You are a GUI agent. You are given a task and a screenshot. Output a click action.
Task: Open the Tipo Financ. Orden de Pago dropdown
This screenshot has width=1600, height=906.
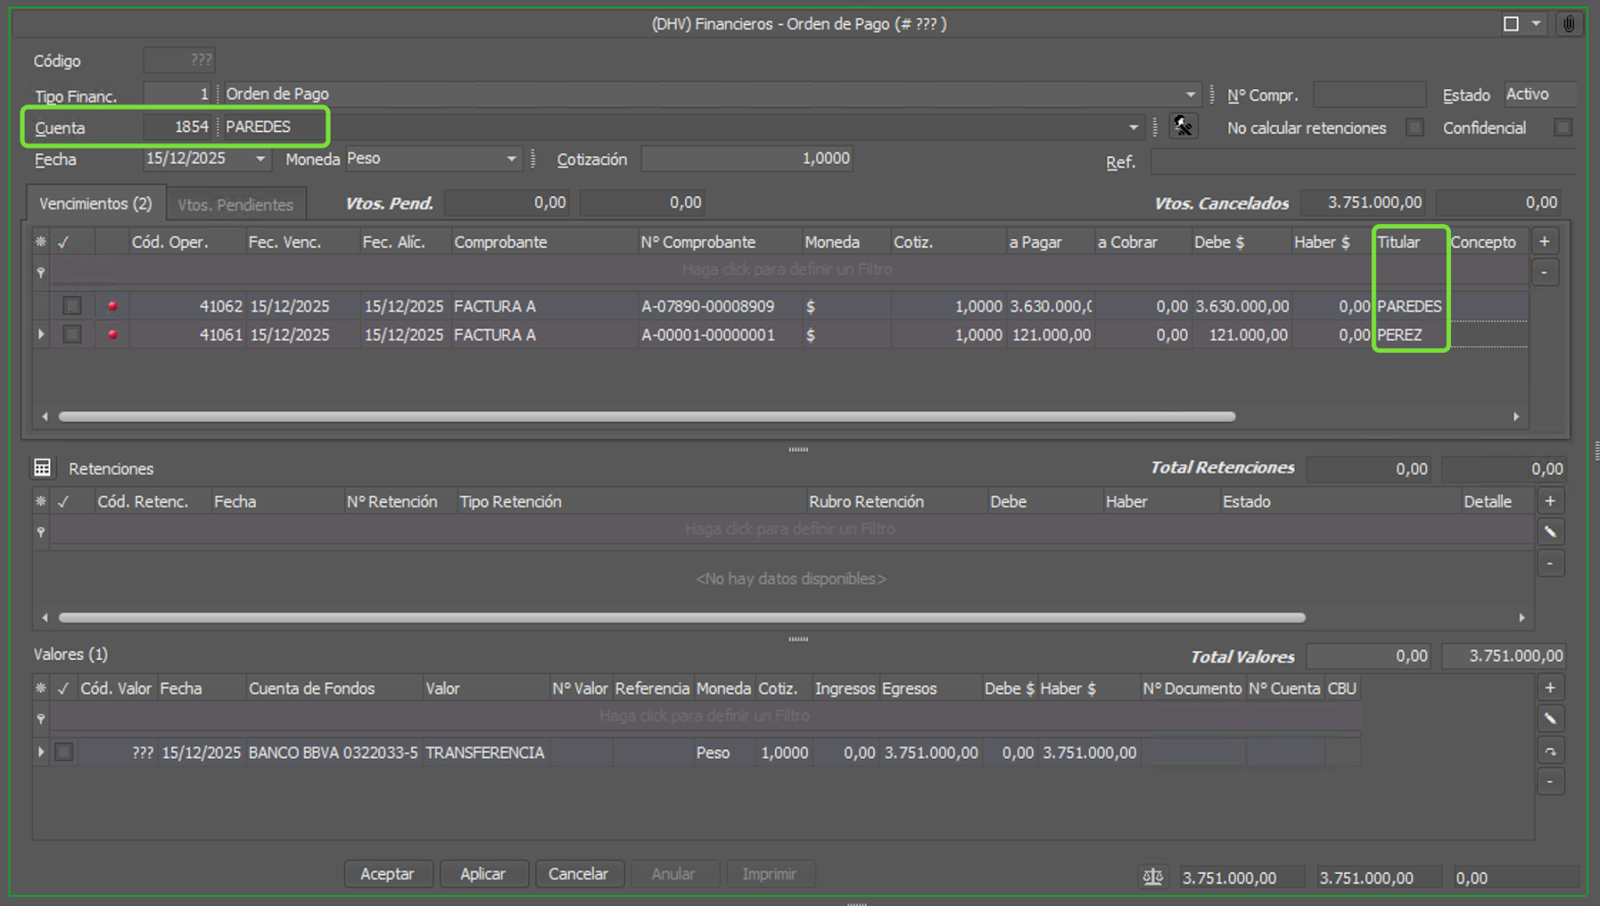(x=1190, y=95)
